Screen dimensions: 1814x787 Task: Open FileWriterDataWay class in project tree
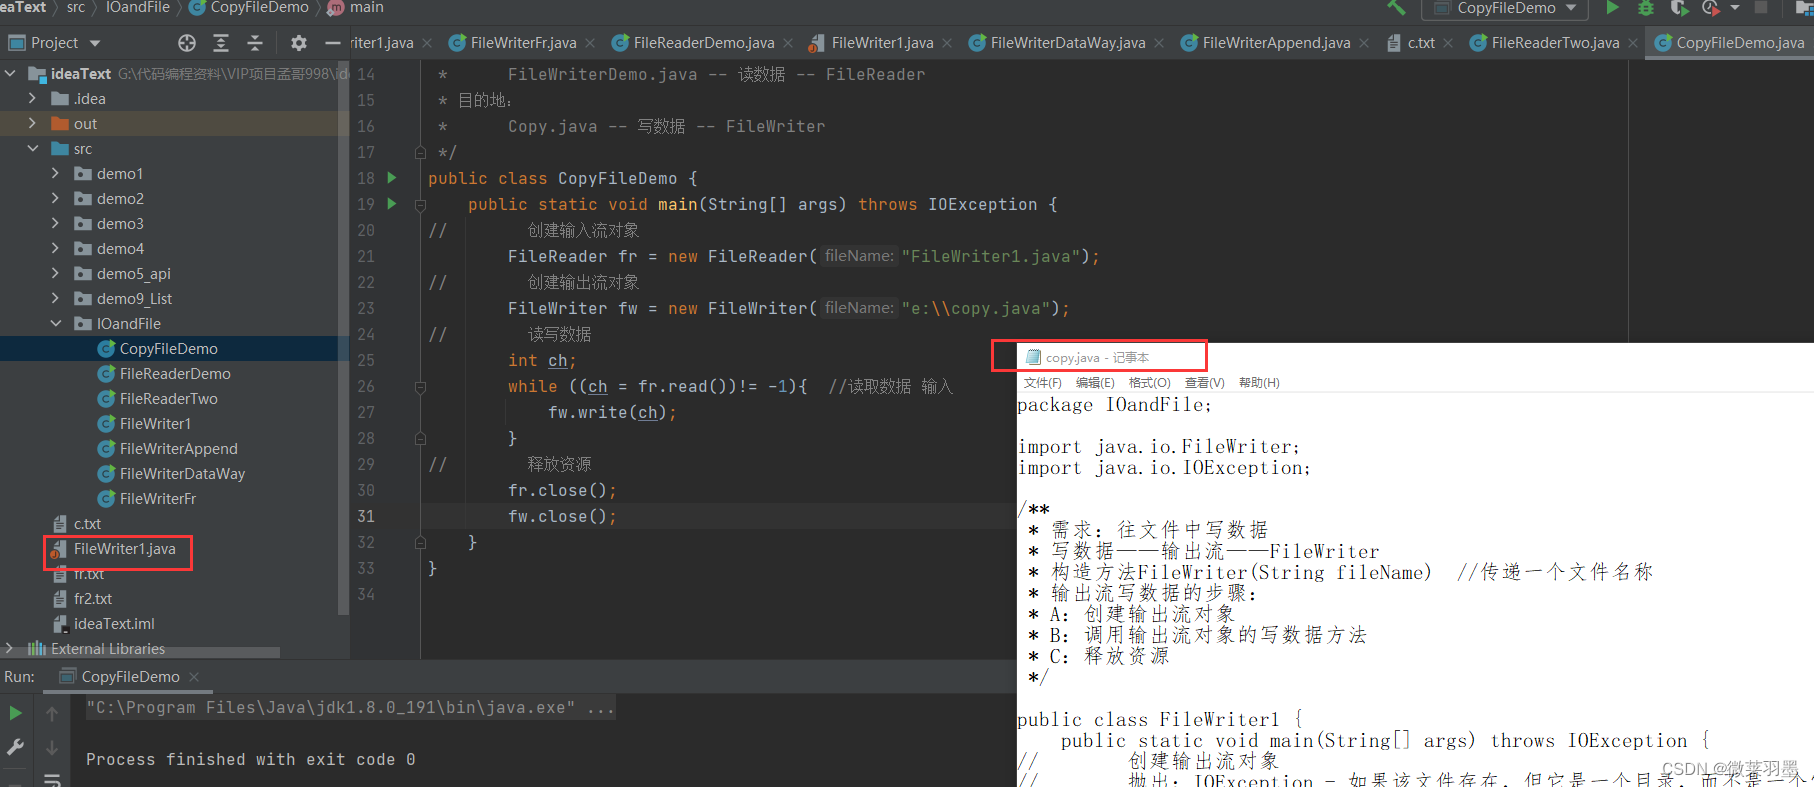click(182, 473)
